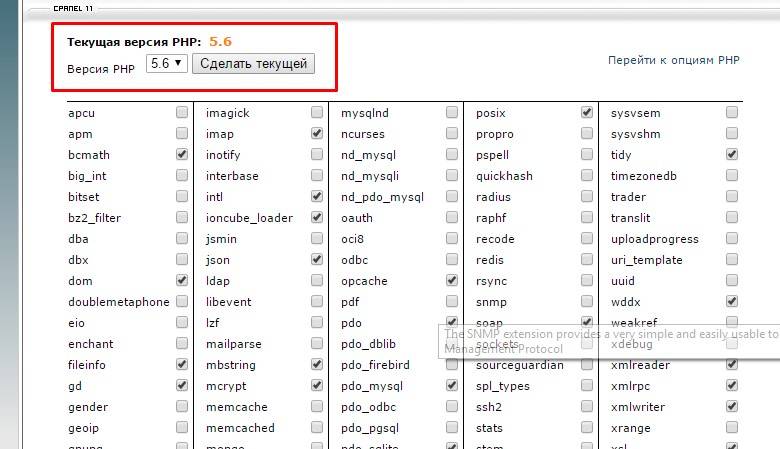Click the 'Текущая версия PHP:' heading
The height and width of the screenshot is (449, 780).
click(x=134, y=42)
